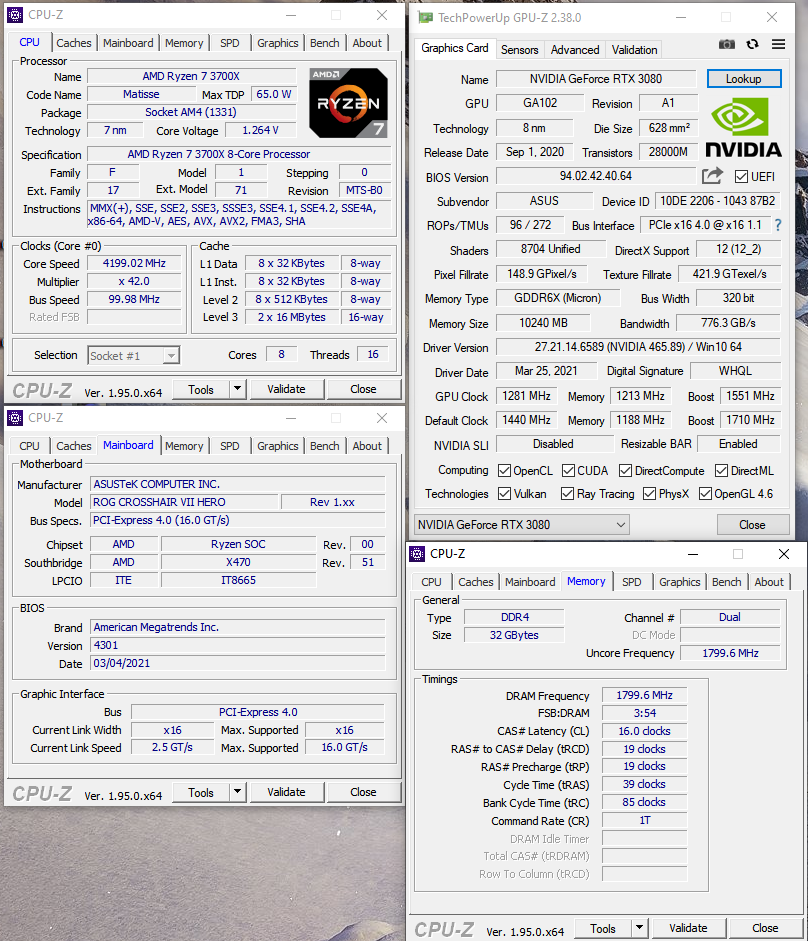The image size is (808, 941).
Task: Click the Current Link Speed 2.5 GT/s value
Action: point(172,747)
